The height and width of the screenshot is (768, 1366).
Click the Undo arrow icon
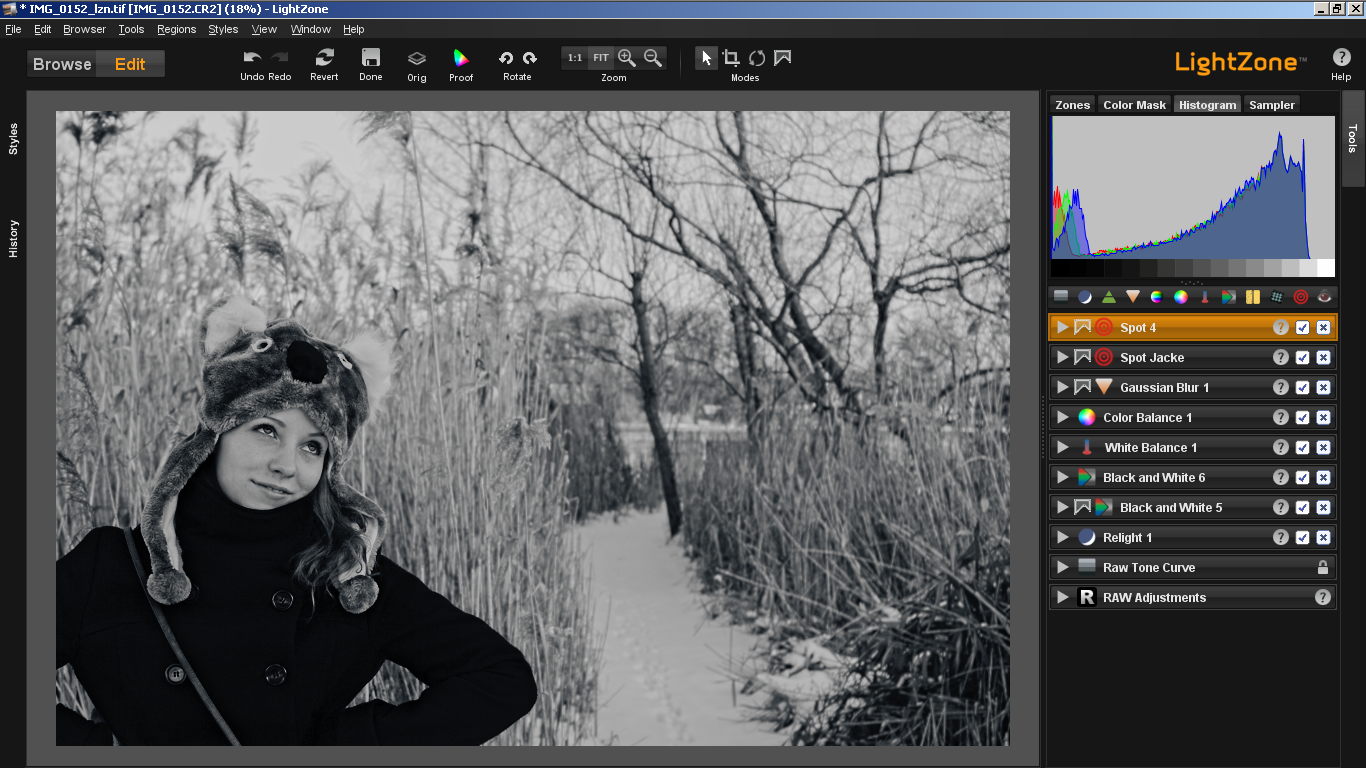(x=252, y=58)
